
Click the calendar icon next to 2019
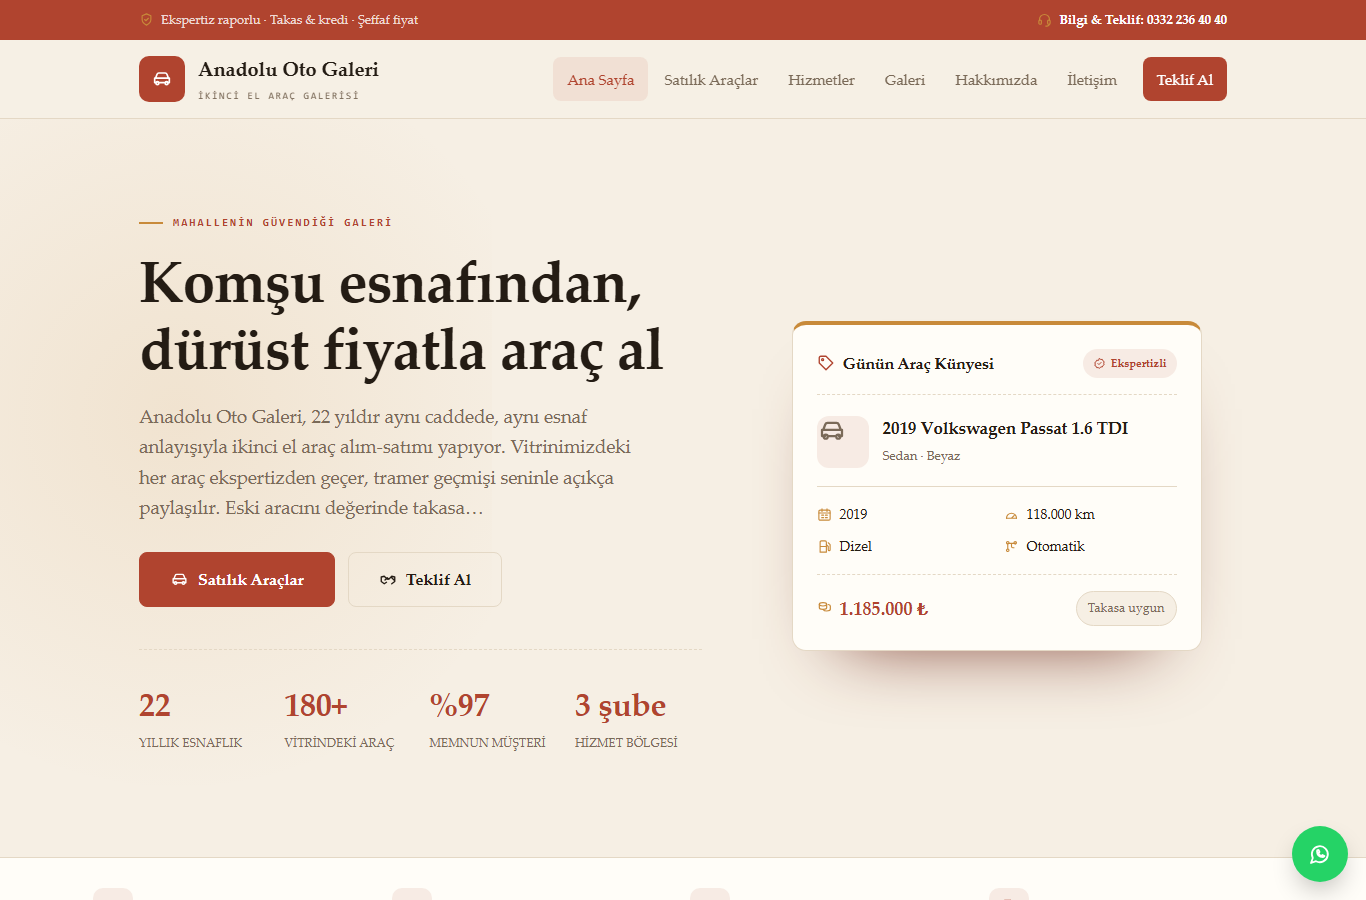coord(824,515)
